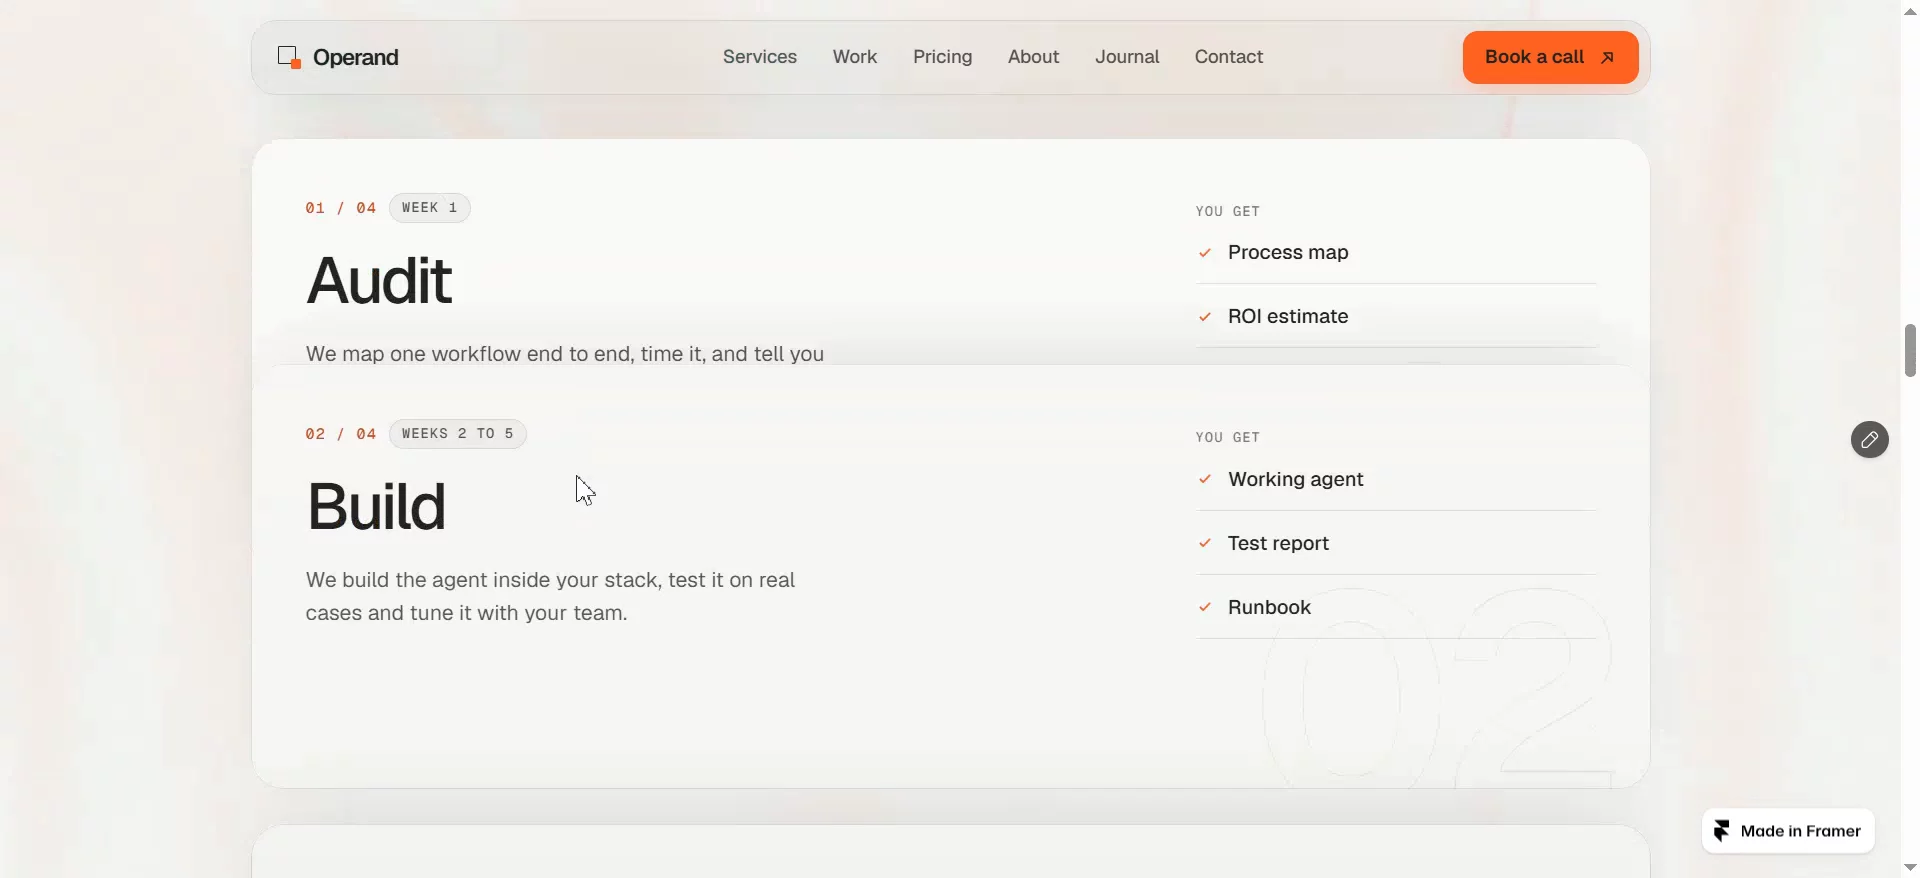Go to the Work page
Screen dimensions: 1920x878
855,57
